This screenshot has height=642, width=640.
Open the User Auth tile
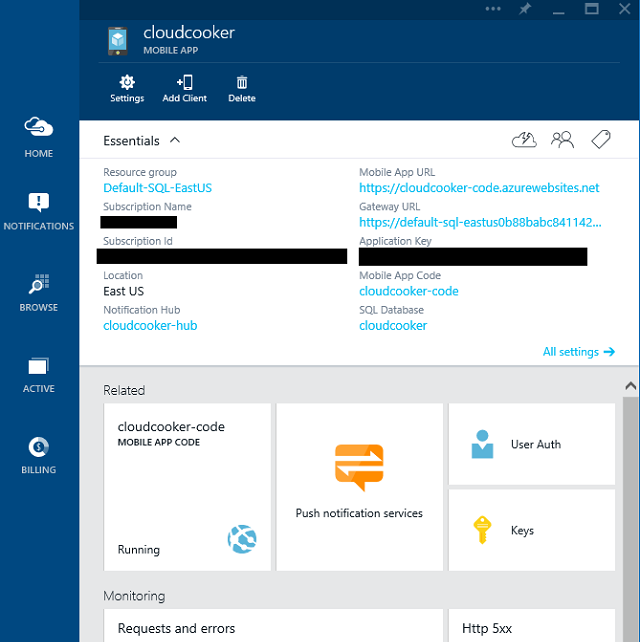pos(532,444)
